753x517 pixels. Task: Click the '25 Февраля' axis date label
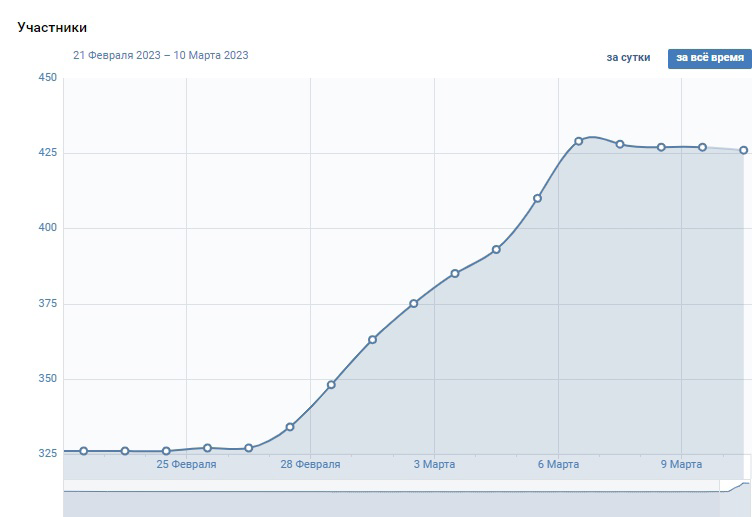tap(186, 464)
